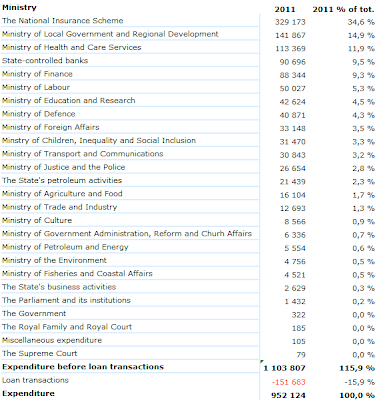Select 'Ministry of Finance' label

coord(37,74)
